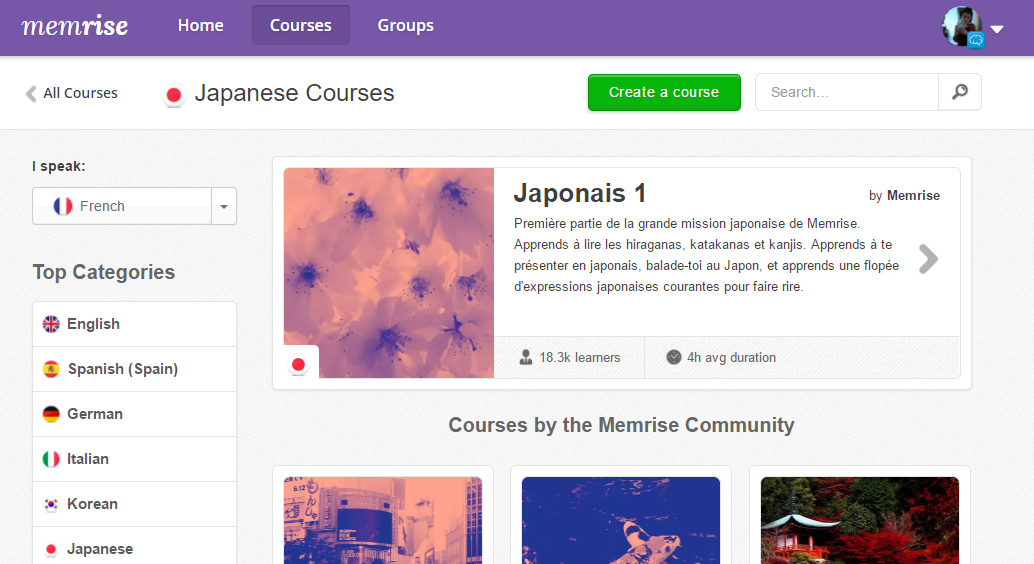Open the Tokyo street community course thumbnail
1034x564 pixels.
tap(383, 520)
